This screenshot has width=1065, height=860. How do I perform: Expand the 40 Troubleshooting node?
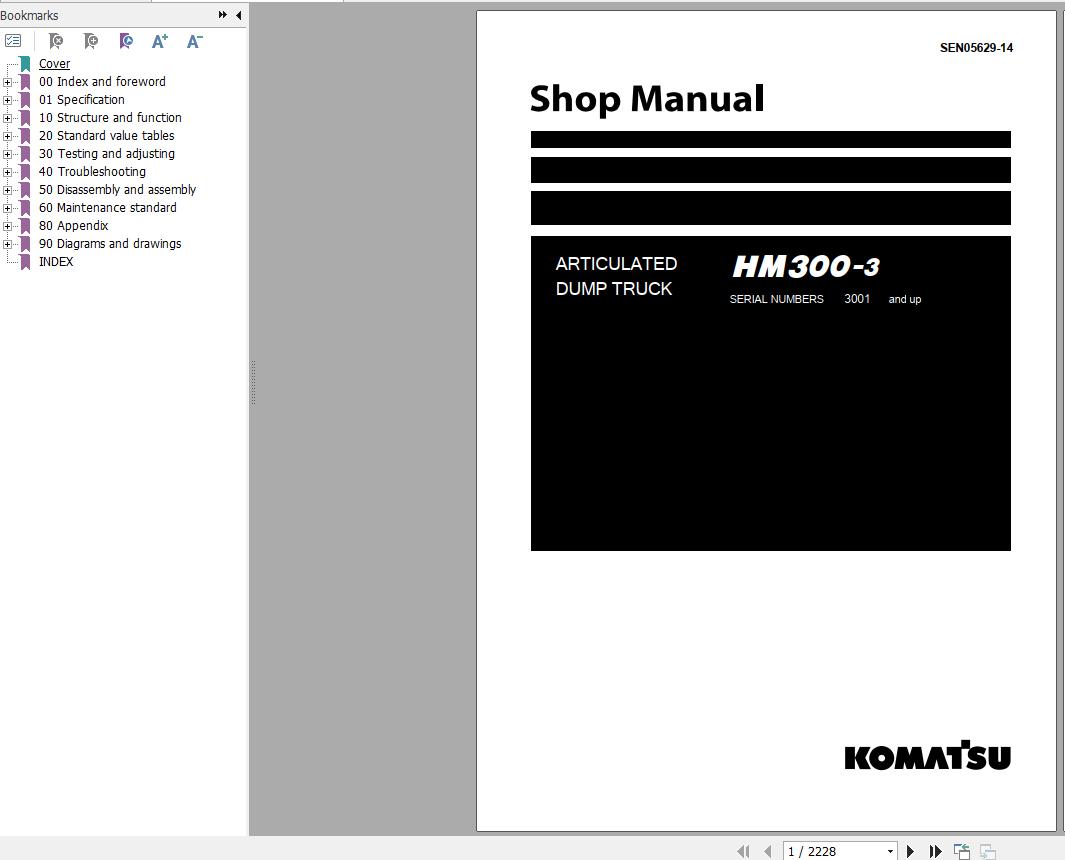[x=7, y=173]
